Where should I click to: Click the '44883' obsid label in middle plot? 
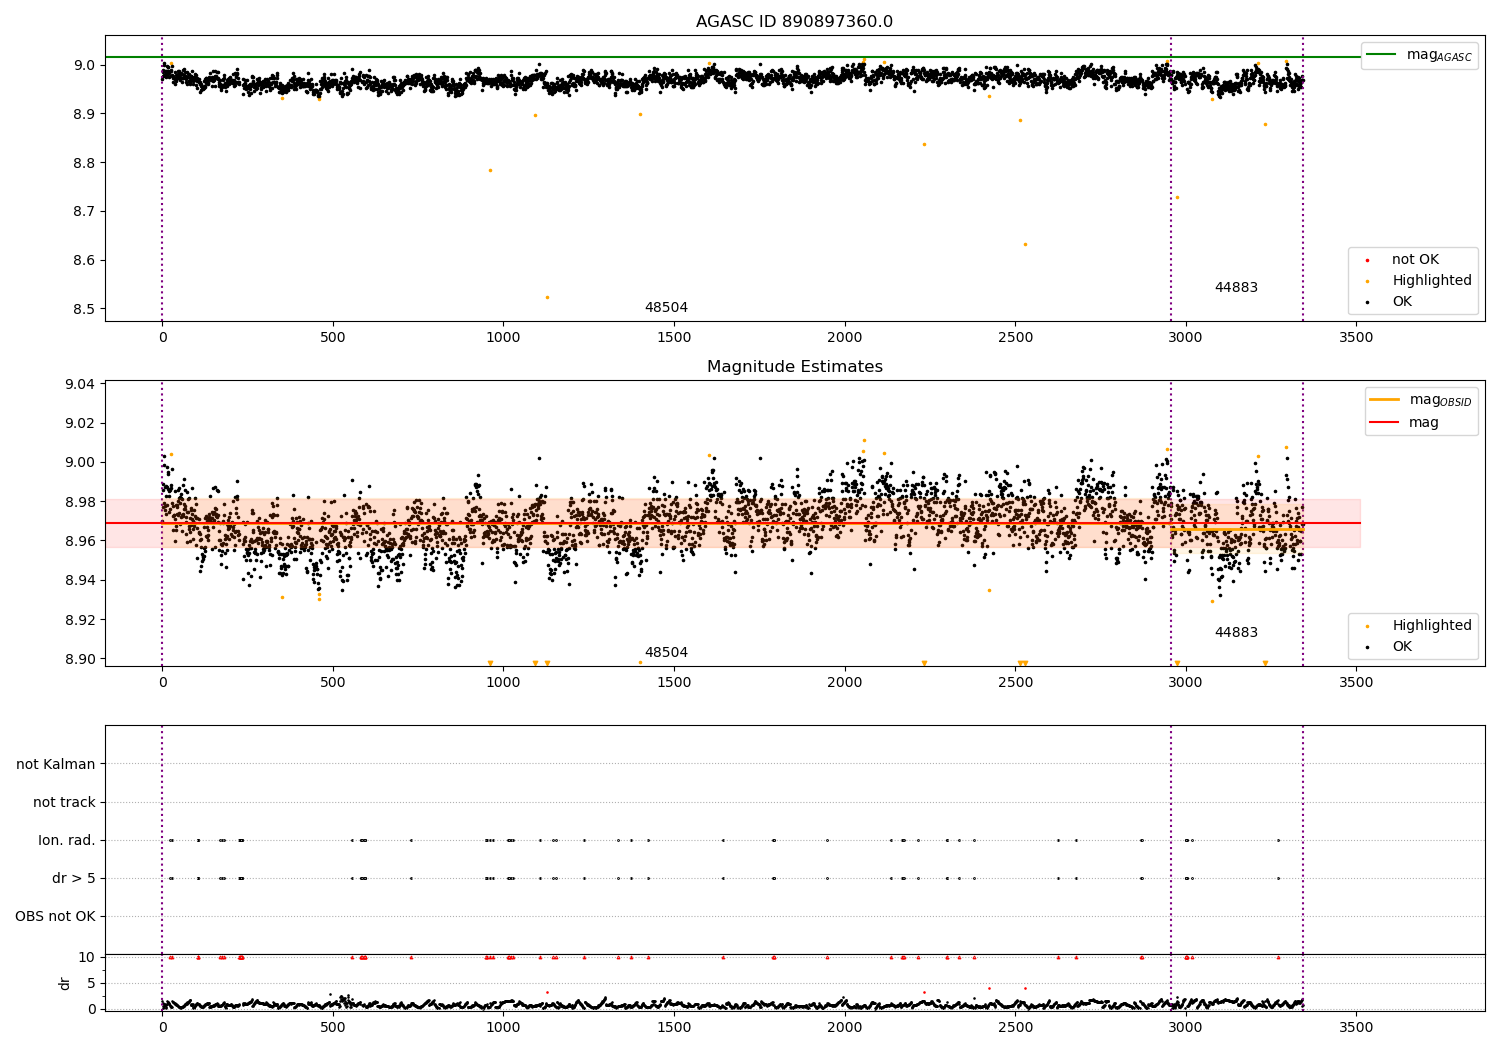(1236, 633)
